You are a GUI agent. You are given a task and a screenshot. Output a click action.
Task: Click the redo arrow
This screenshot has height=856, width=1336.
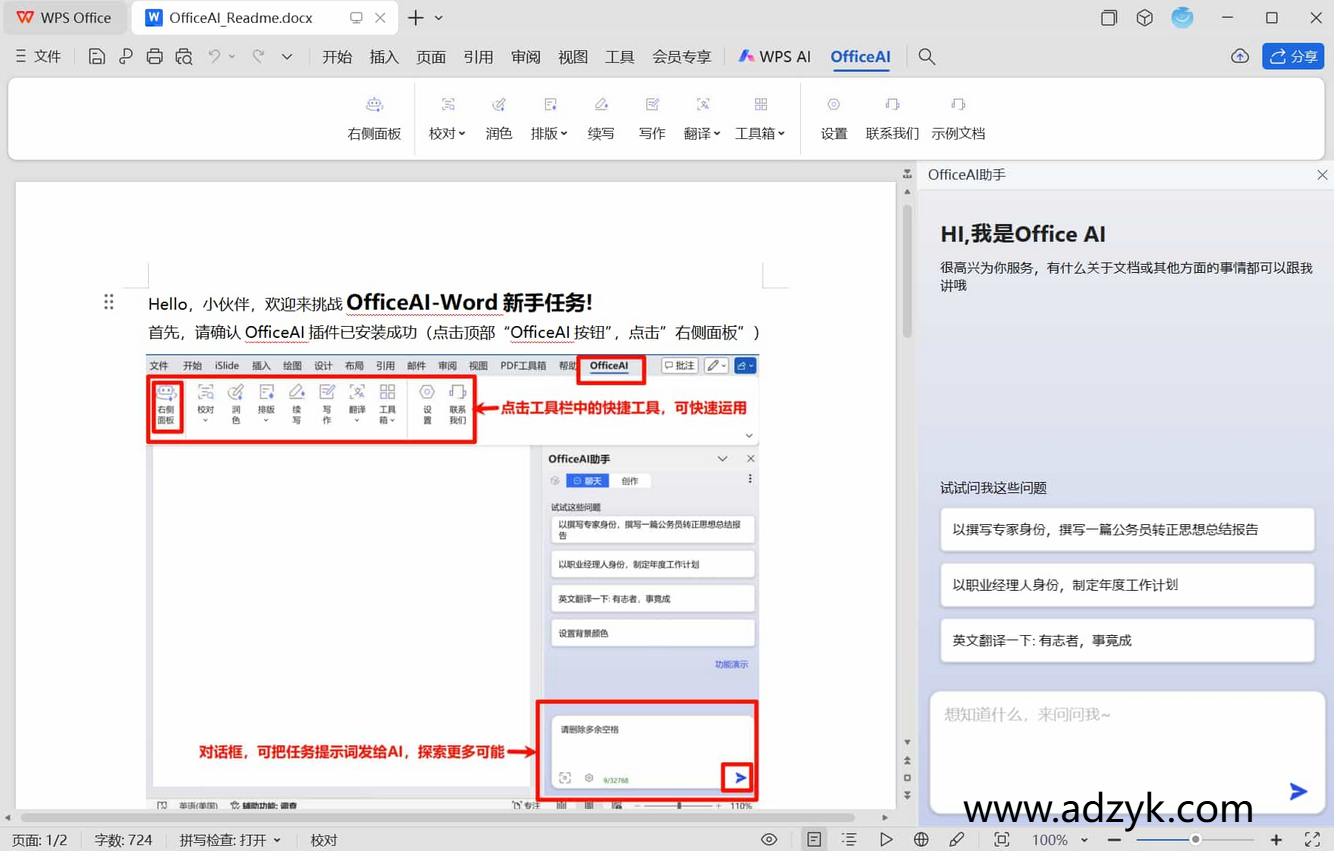[258, 57]
